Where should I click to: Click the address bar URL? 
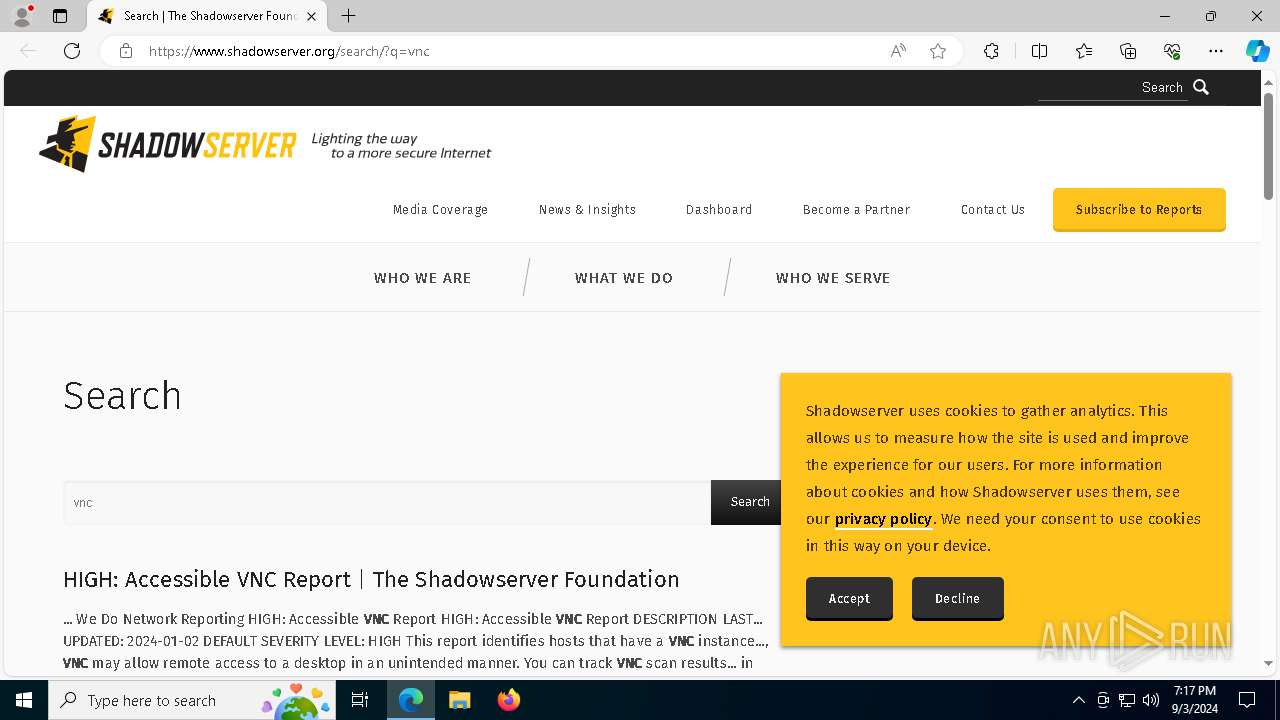point(289,51)
